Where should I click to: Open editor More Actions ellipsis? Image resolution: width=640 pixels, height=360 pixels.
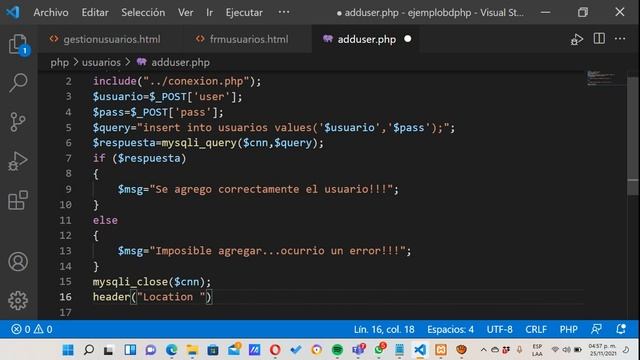pos(620,39)
